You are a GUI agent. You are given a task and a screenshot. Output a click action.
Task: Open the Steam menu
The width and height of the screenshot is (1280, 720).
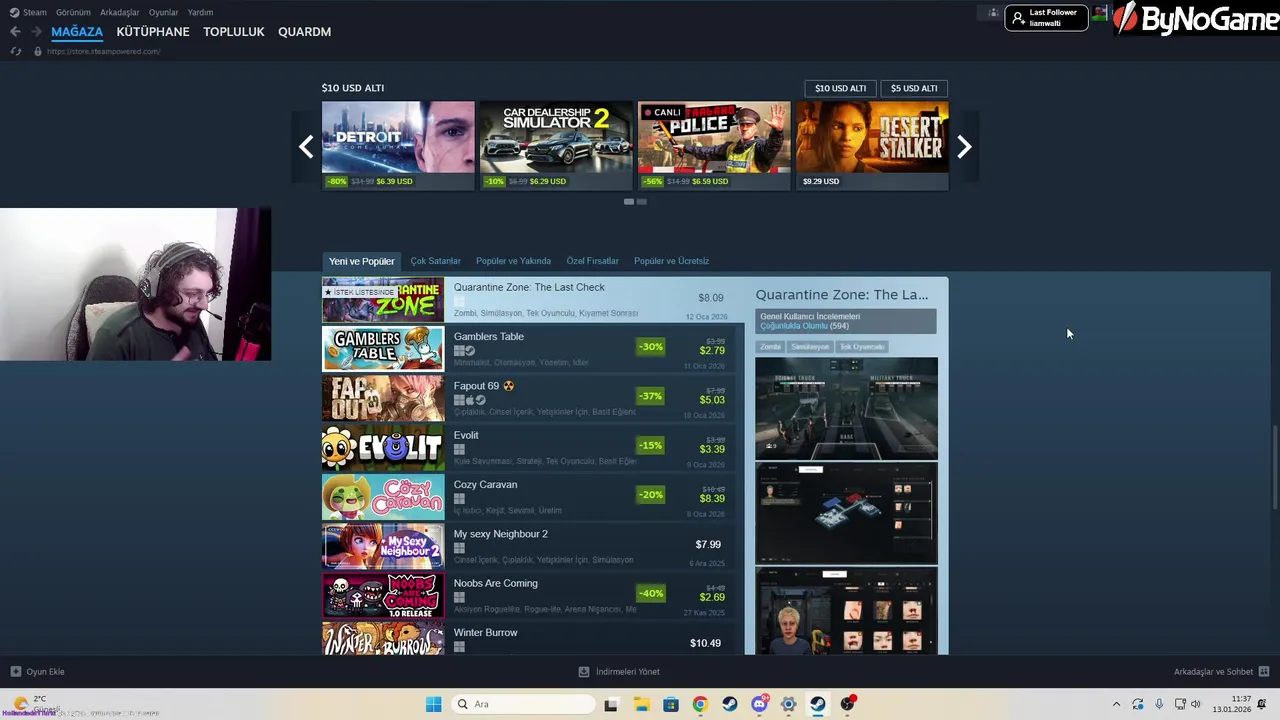[34, 12]
